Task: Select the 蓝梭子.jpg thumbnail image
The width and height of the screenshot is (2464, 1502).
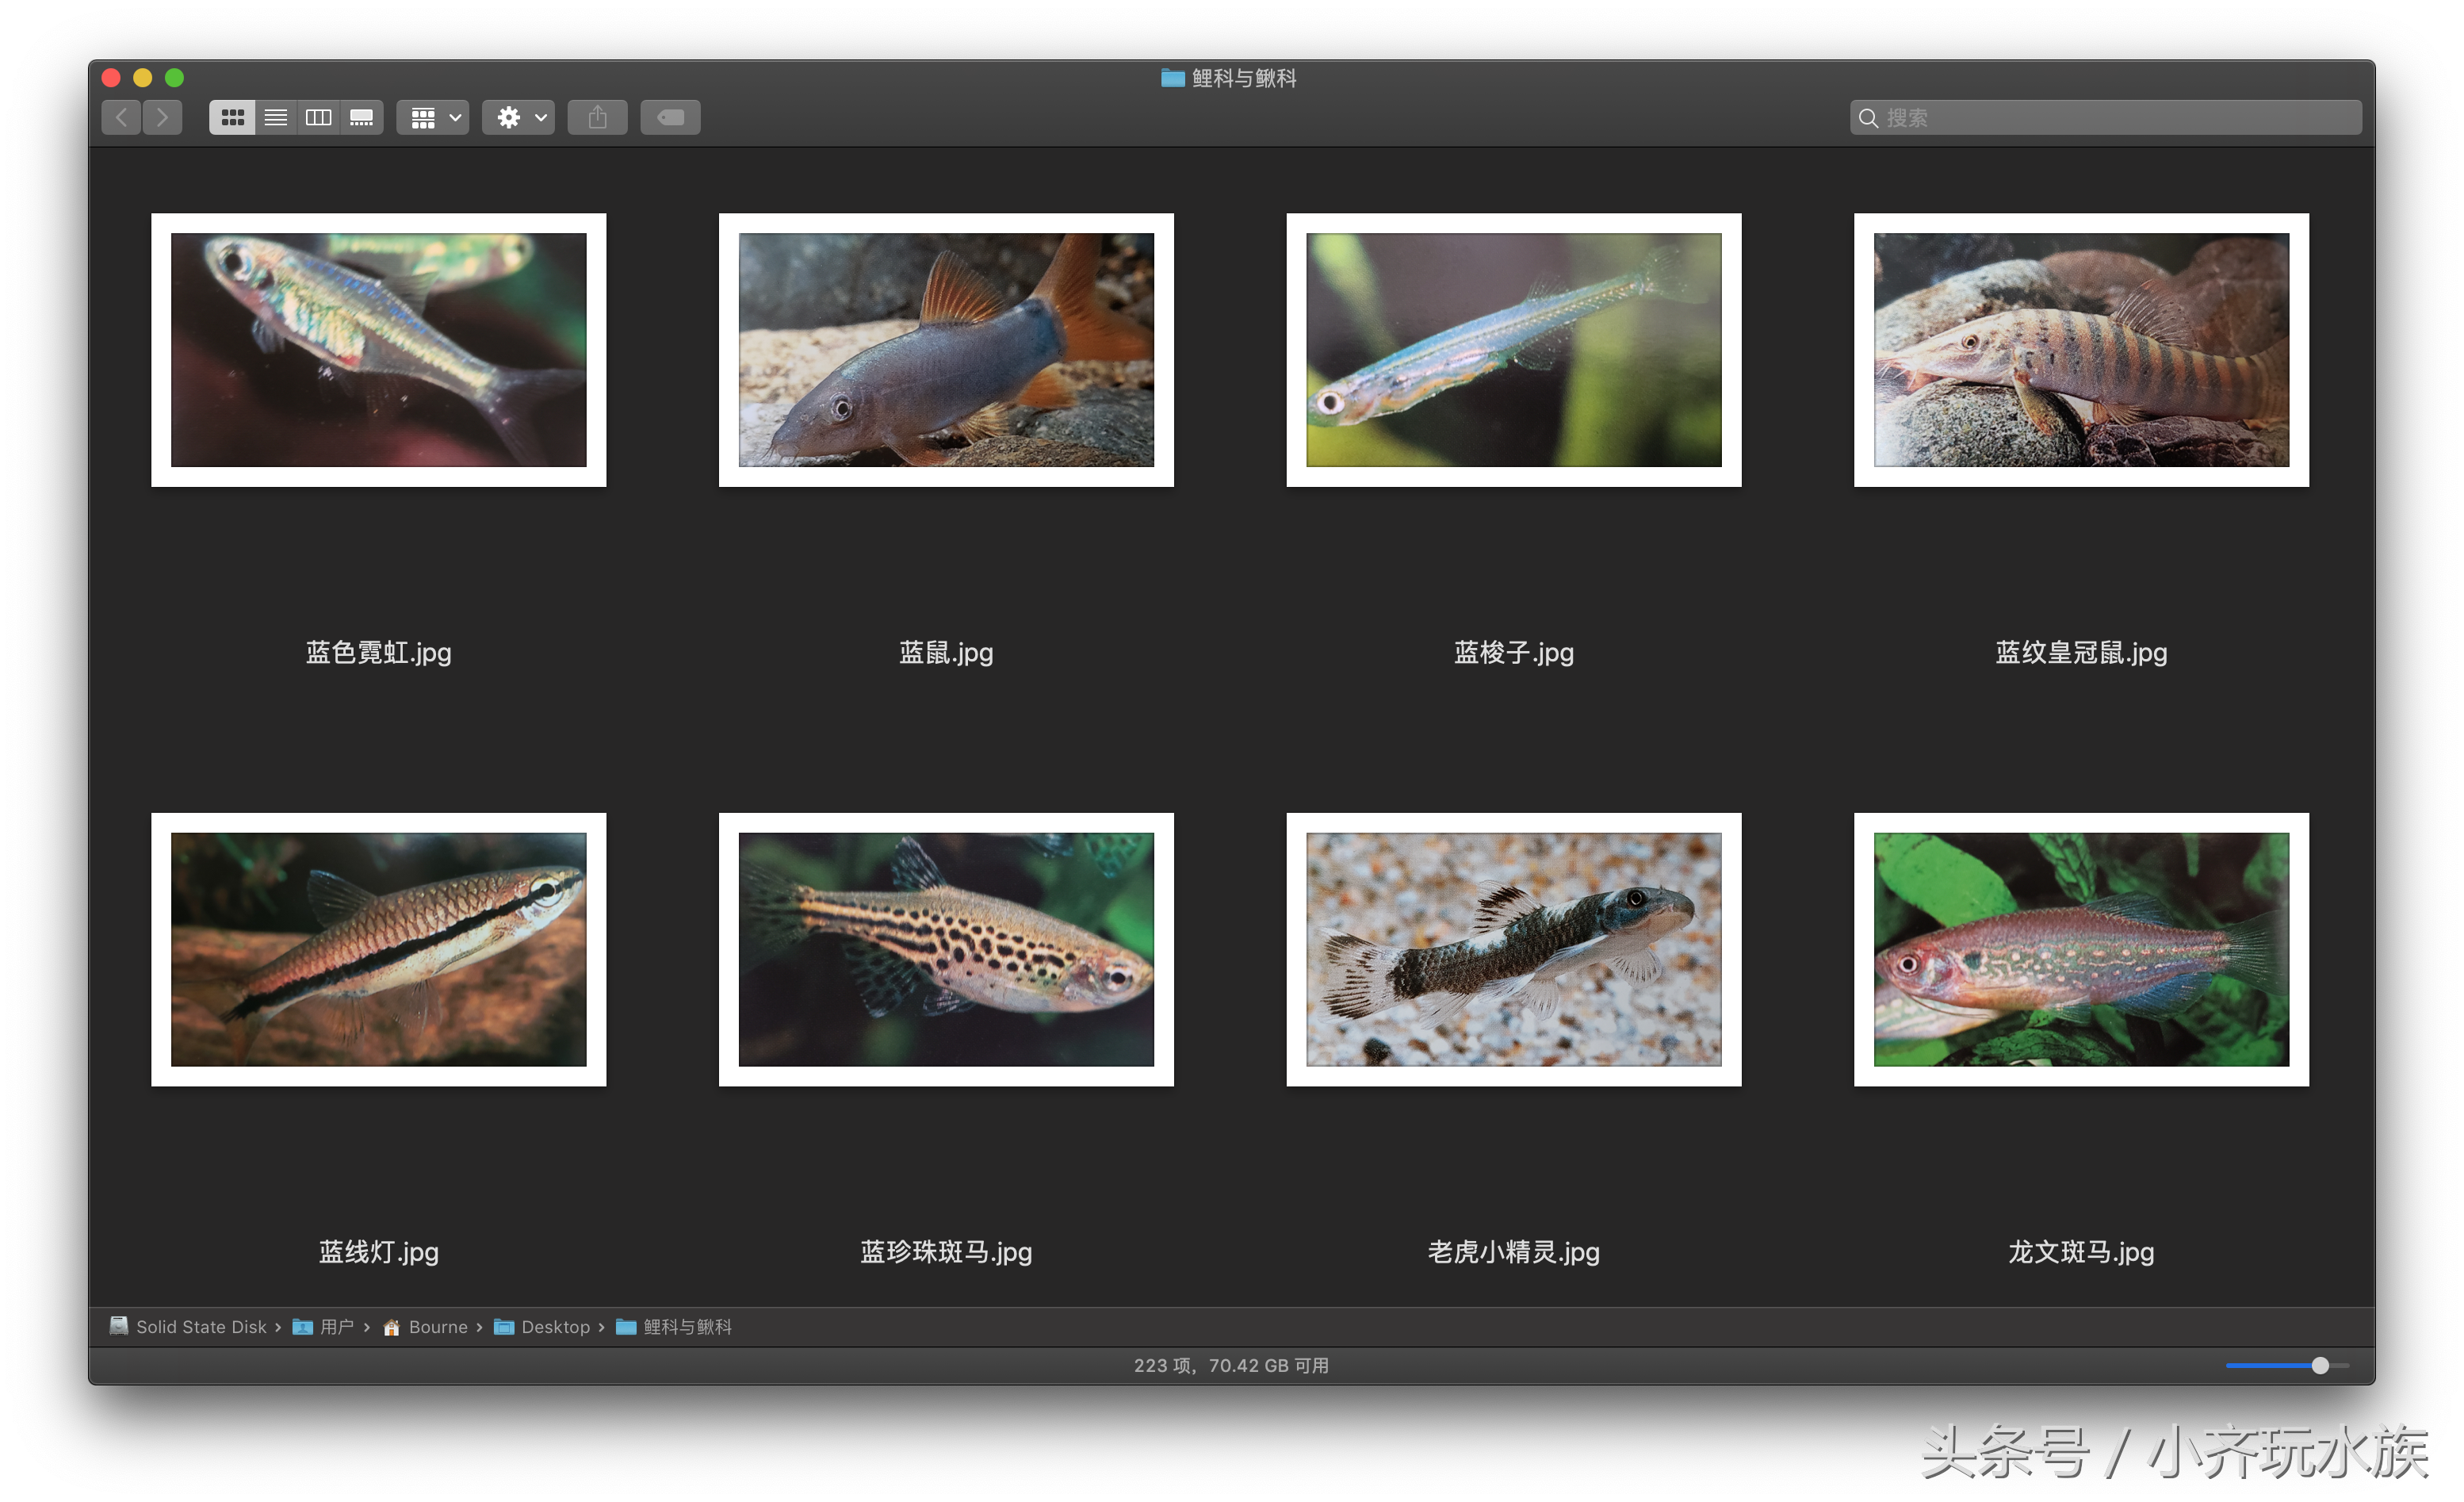Action: (x=1514, y=350)
